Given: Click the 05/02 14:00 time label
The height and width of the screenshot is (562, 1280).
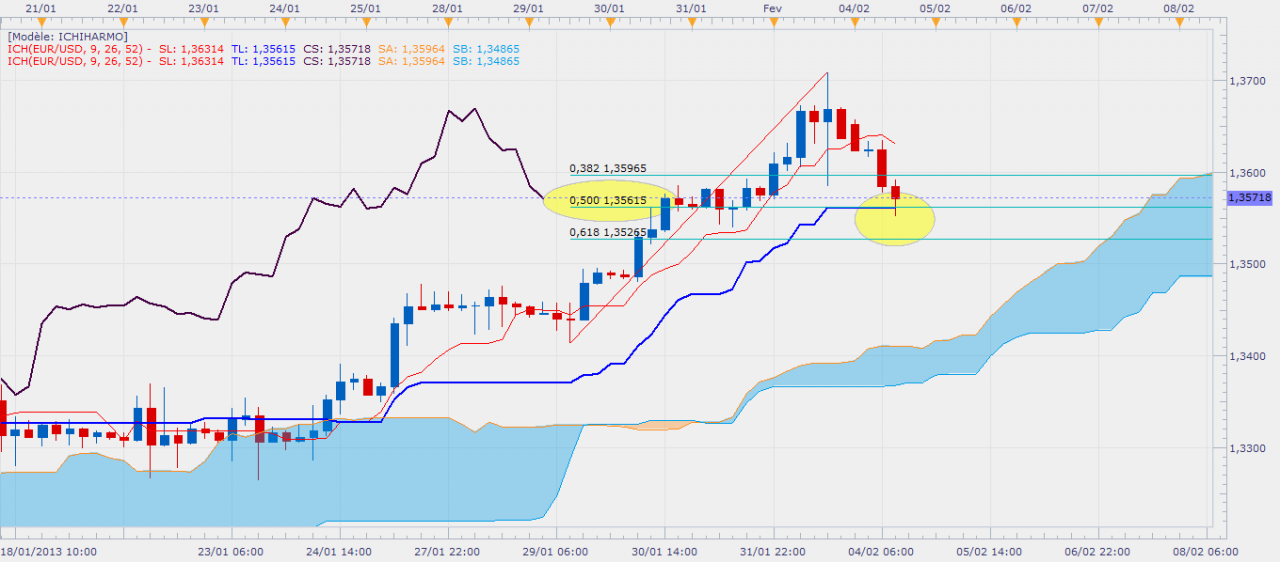Looking at the screenshot, I should [991, 551].
